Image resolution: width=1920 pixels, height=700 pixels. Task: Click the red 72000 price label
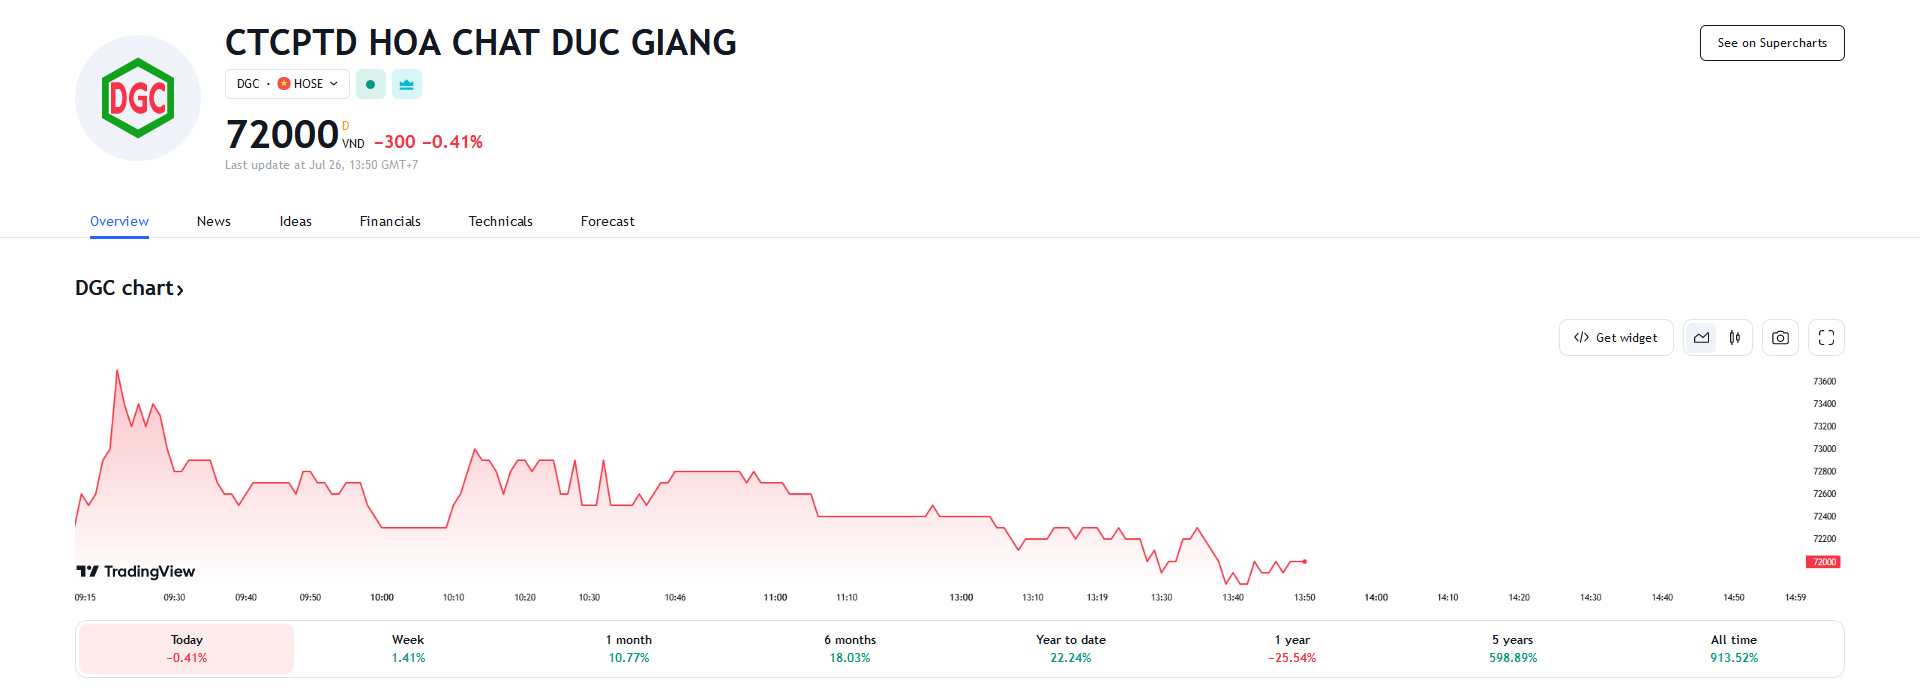(1823, 562)
